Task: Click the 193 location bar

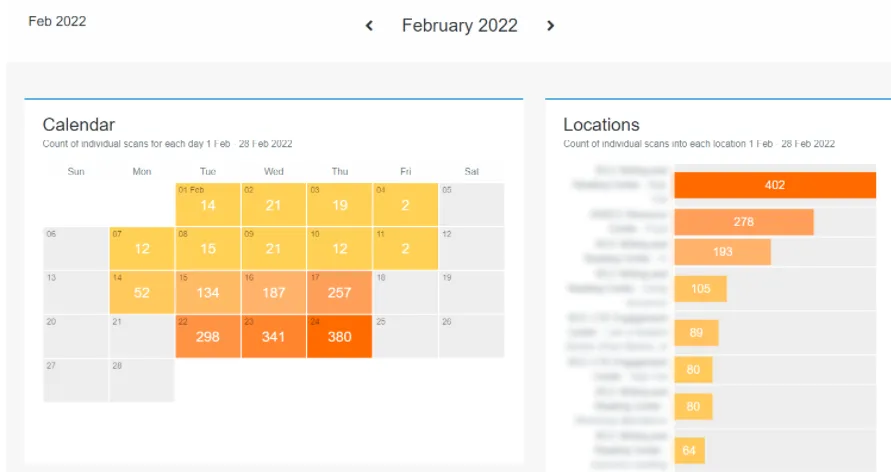Action: [722, 252]
